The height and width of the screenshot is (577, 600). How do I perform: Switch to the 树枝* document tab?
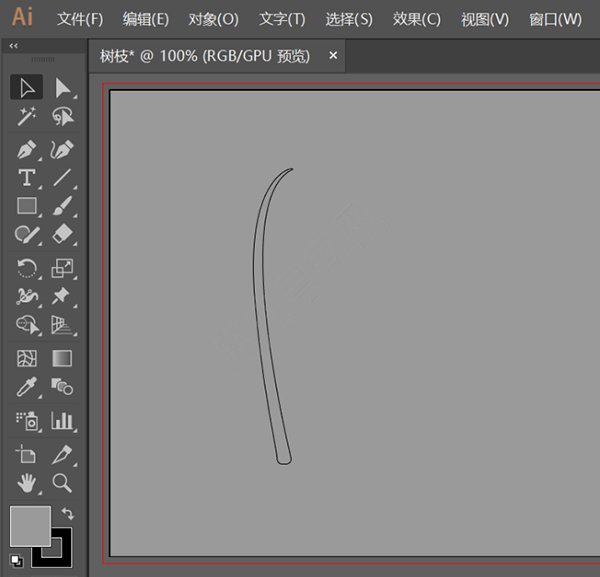[x=205, y=56]
